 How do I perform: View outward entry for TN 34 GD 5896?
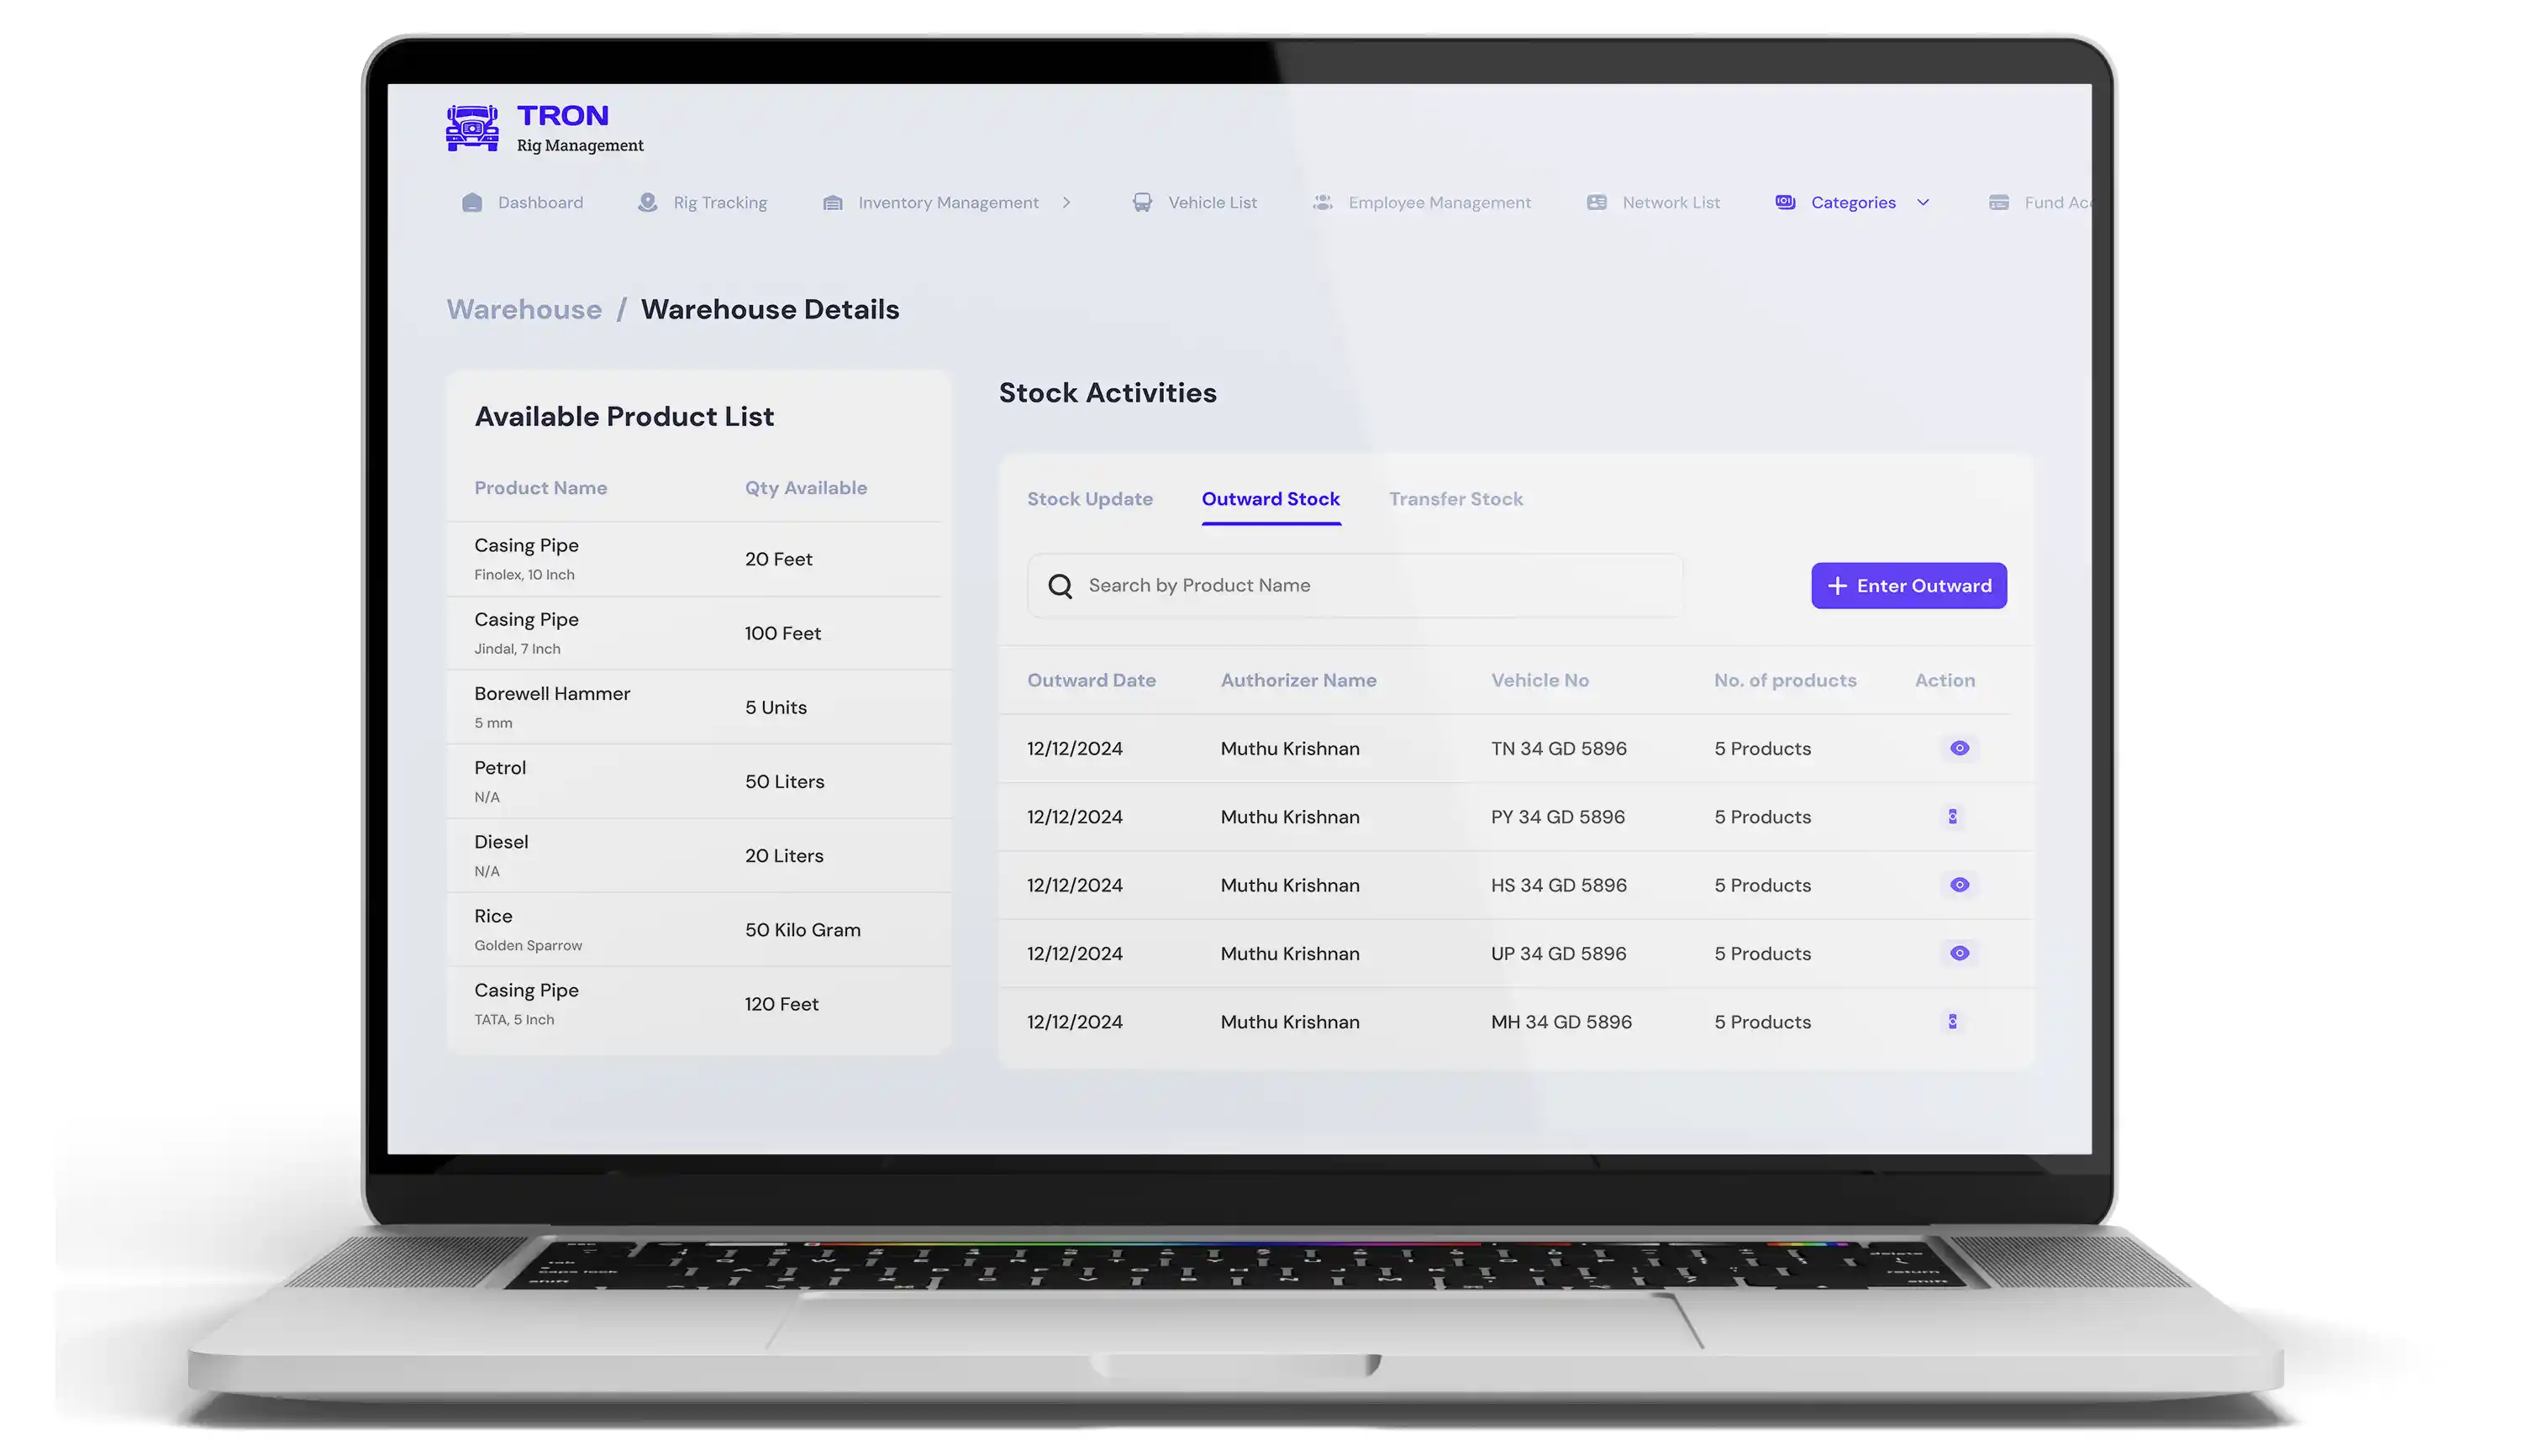coord(1959,748)
